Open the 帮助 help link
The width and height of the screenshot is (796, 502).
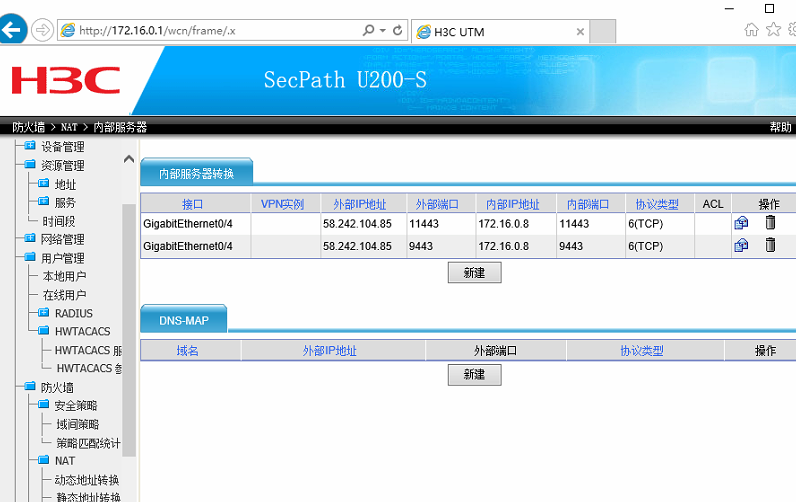point(780,127)
